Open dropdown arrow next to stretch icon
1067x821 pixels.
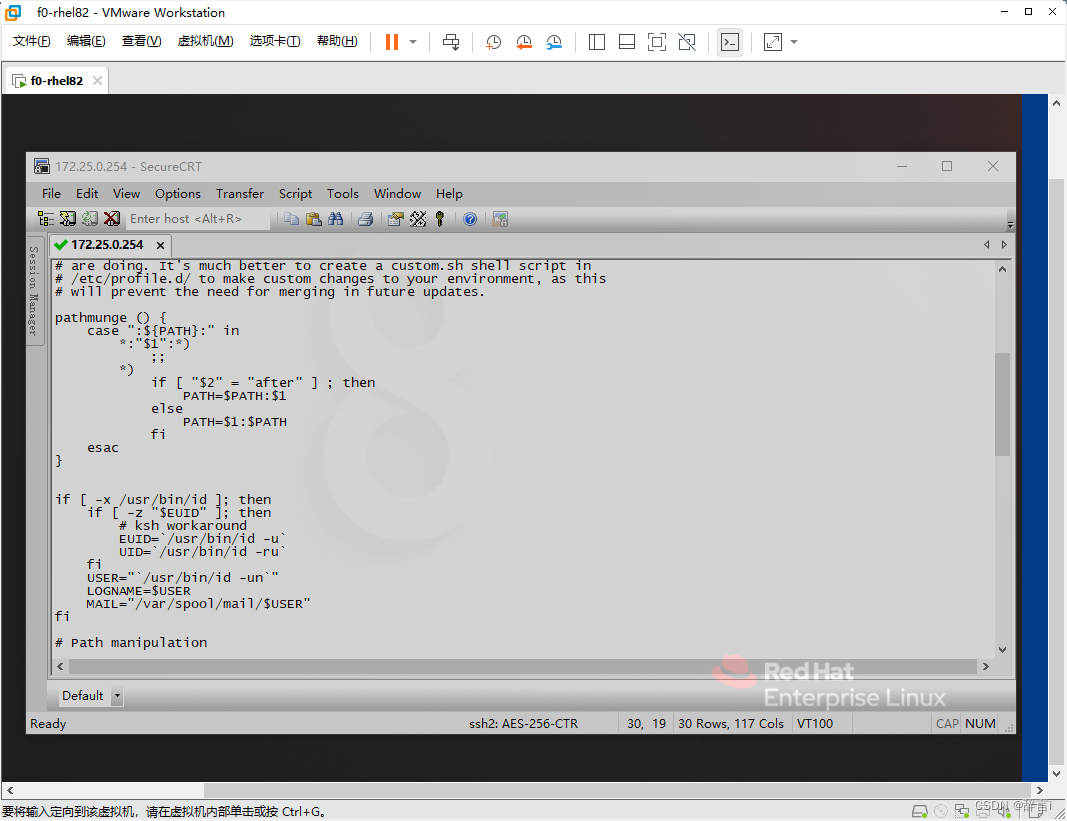coord(793,42)
